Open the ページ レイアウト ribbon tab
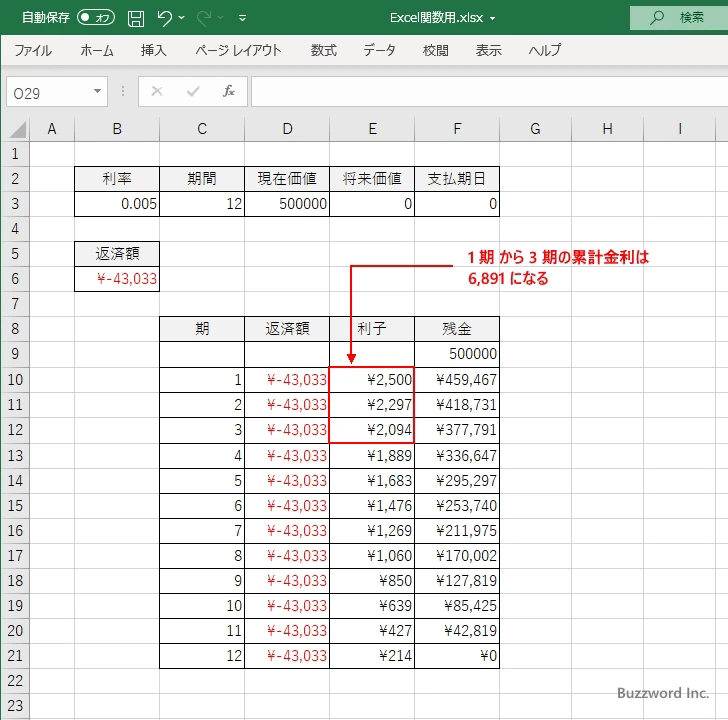This screenshot has width=728, height=720. tap(238, 50)
